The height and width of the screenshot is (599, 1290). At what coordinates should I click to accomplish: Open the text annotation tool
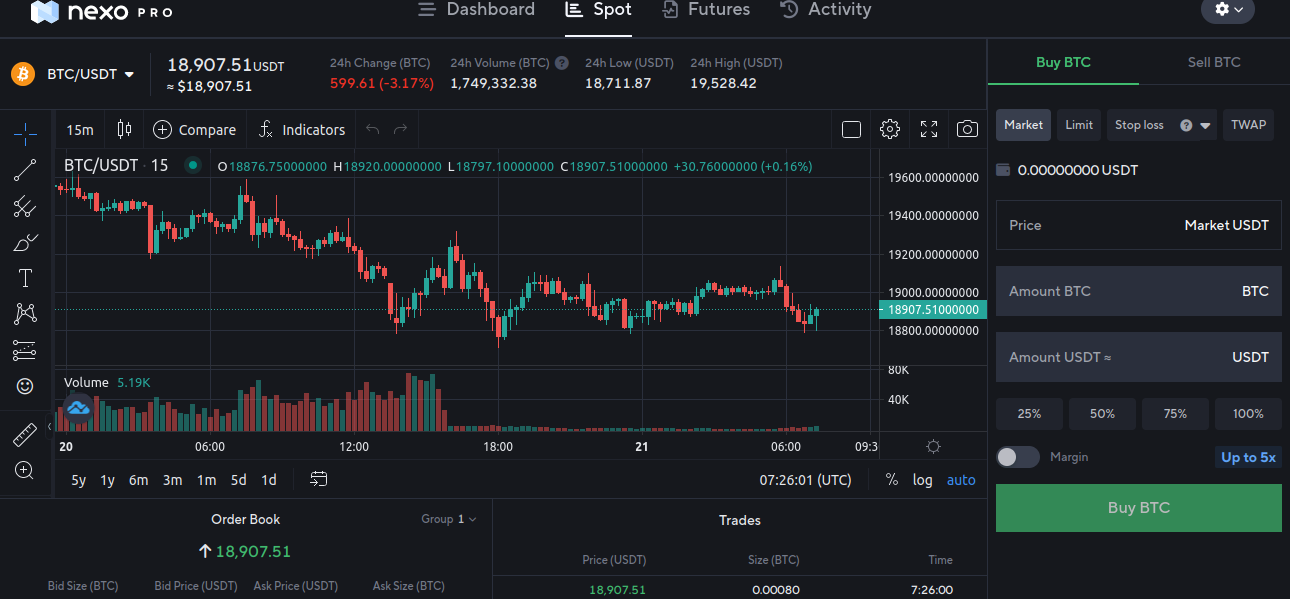25,277
